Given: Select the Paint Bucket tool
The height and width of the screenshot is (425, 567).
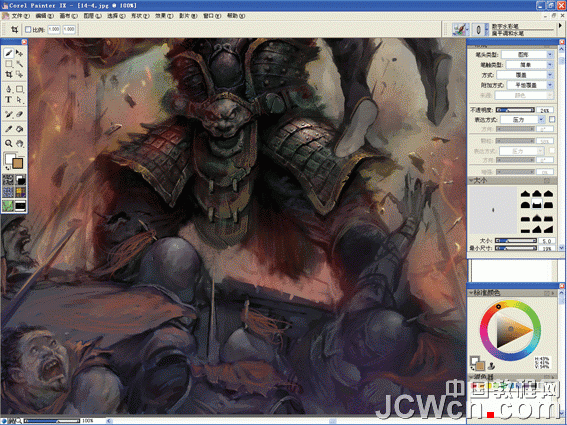Looking at the screenshot, I should pyautogui.click(x=20, y=129).
